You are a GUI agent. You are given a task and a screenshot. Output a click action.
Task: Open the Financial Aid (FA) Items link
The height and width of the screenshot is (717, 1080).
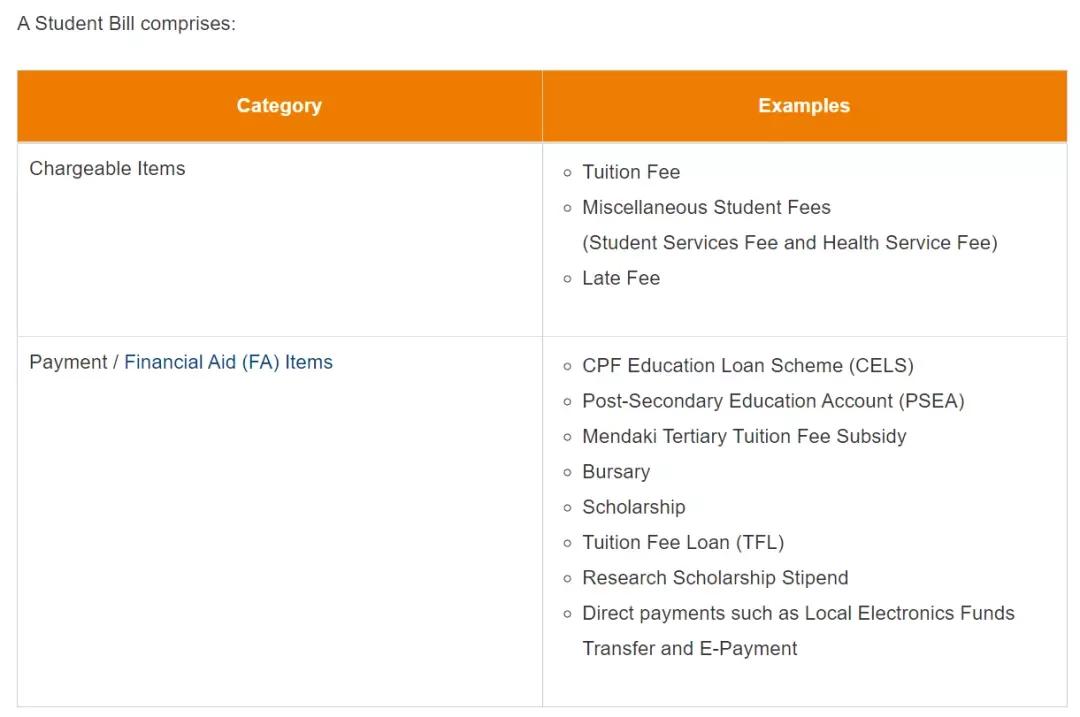click(x=228, y=362)
